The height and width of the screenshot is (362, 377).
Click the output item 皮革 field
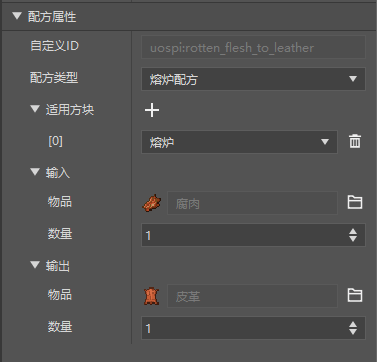(x=252, y=296)
